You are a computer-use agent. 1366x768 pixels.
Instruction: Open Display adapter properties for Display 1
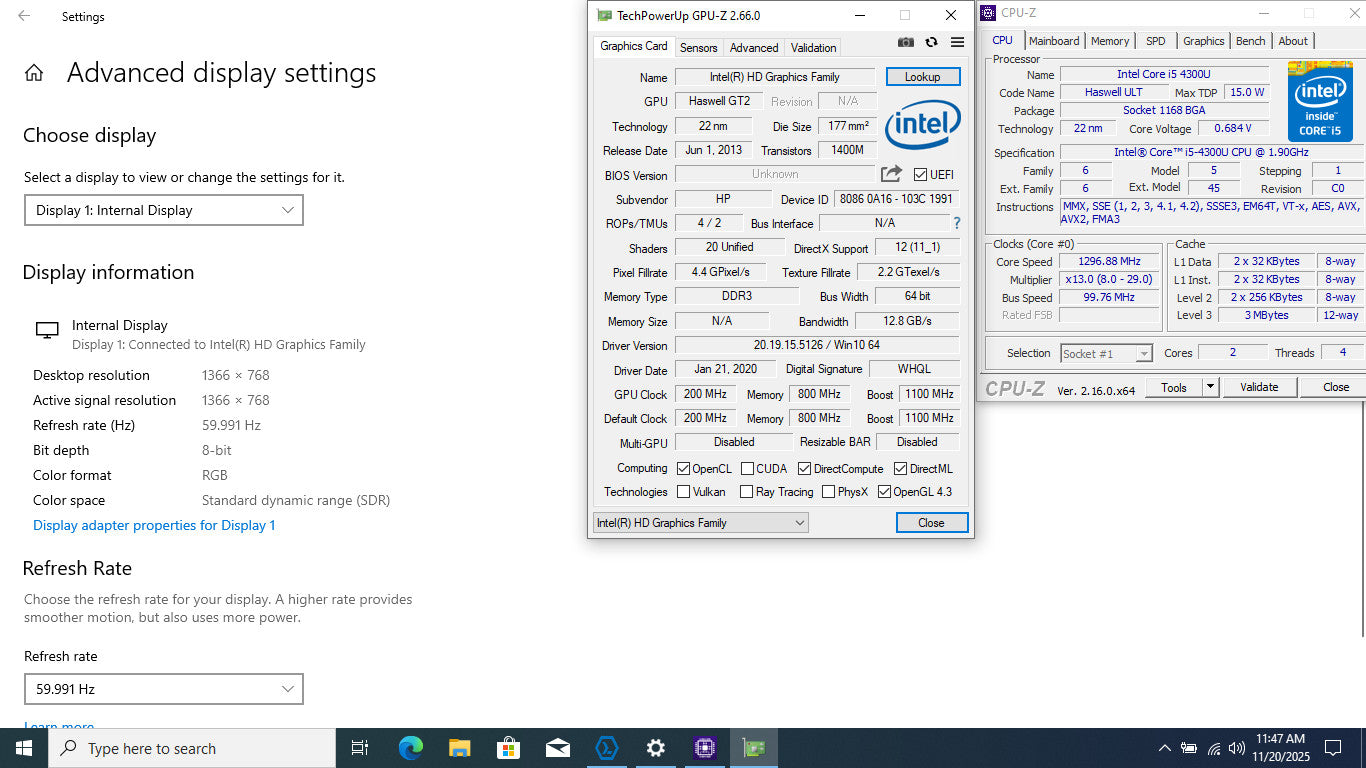click(x=154, y=525)
